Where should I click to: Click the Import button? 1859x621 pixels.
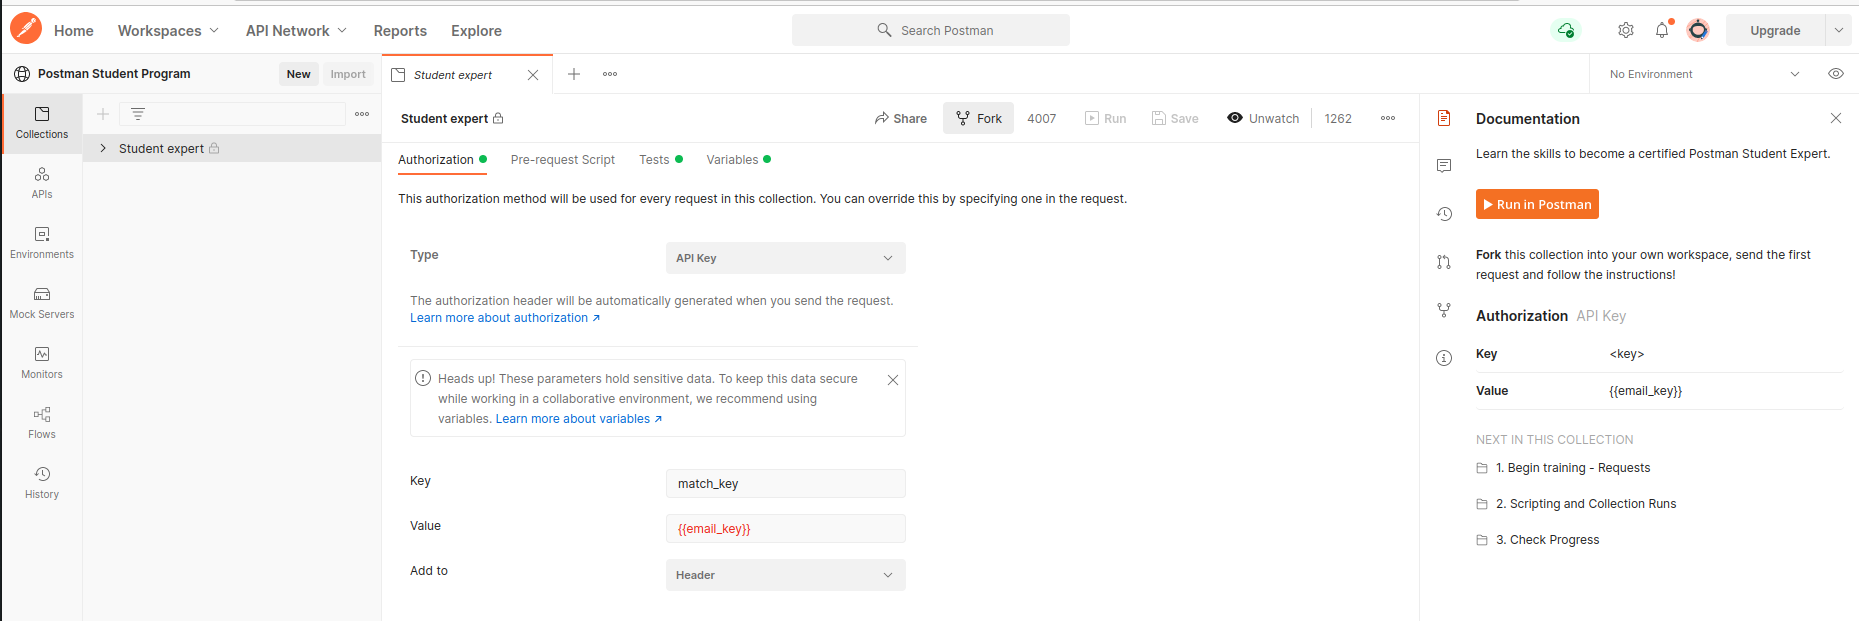click(348, 74)
